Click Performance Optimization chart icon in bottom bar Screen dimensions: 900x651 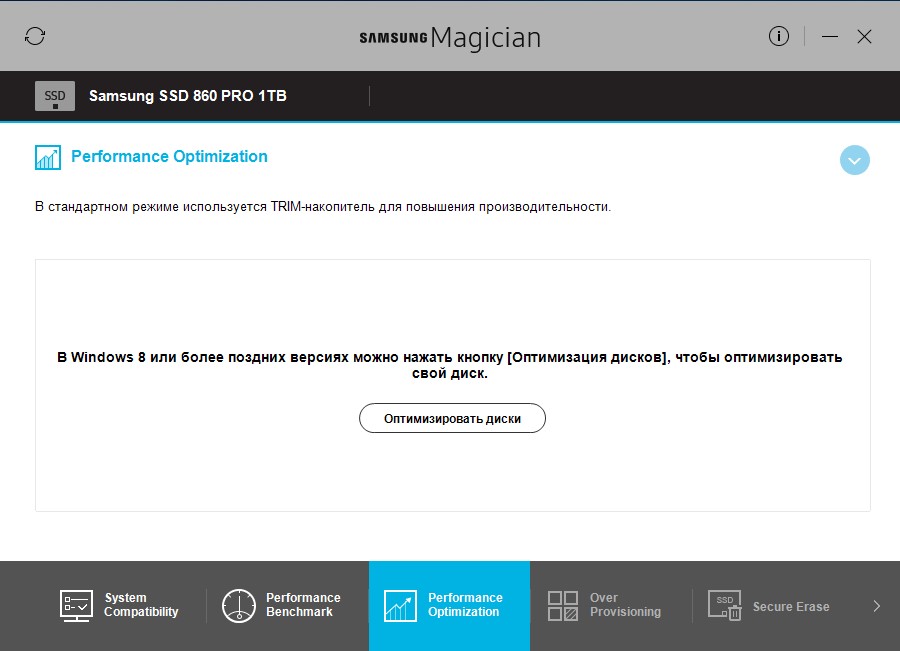pos(400,606)
